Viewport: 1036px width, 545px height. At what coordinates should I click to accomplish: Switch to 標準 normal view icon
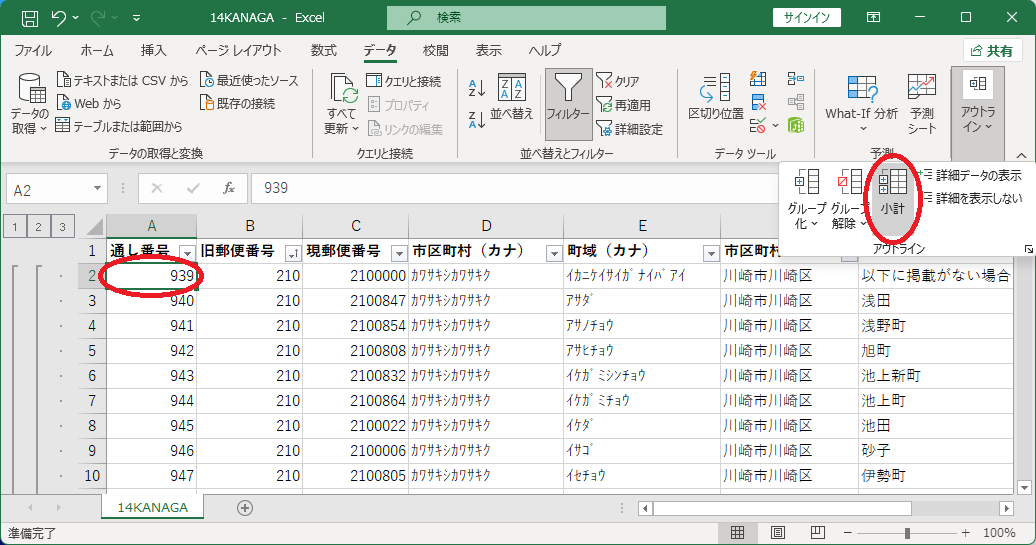[x=737, y=532]
